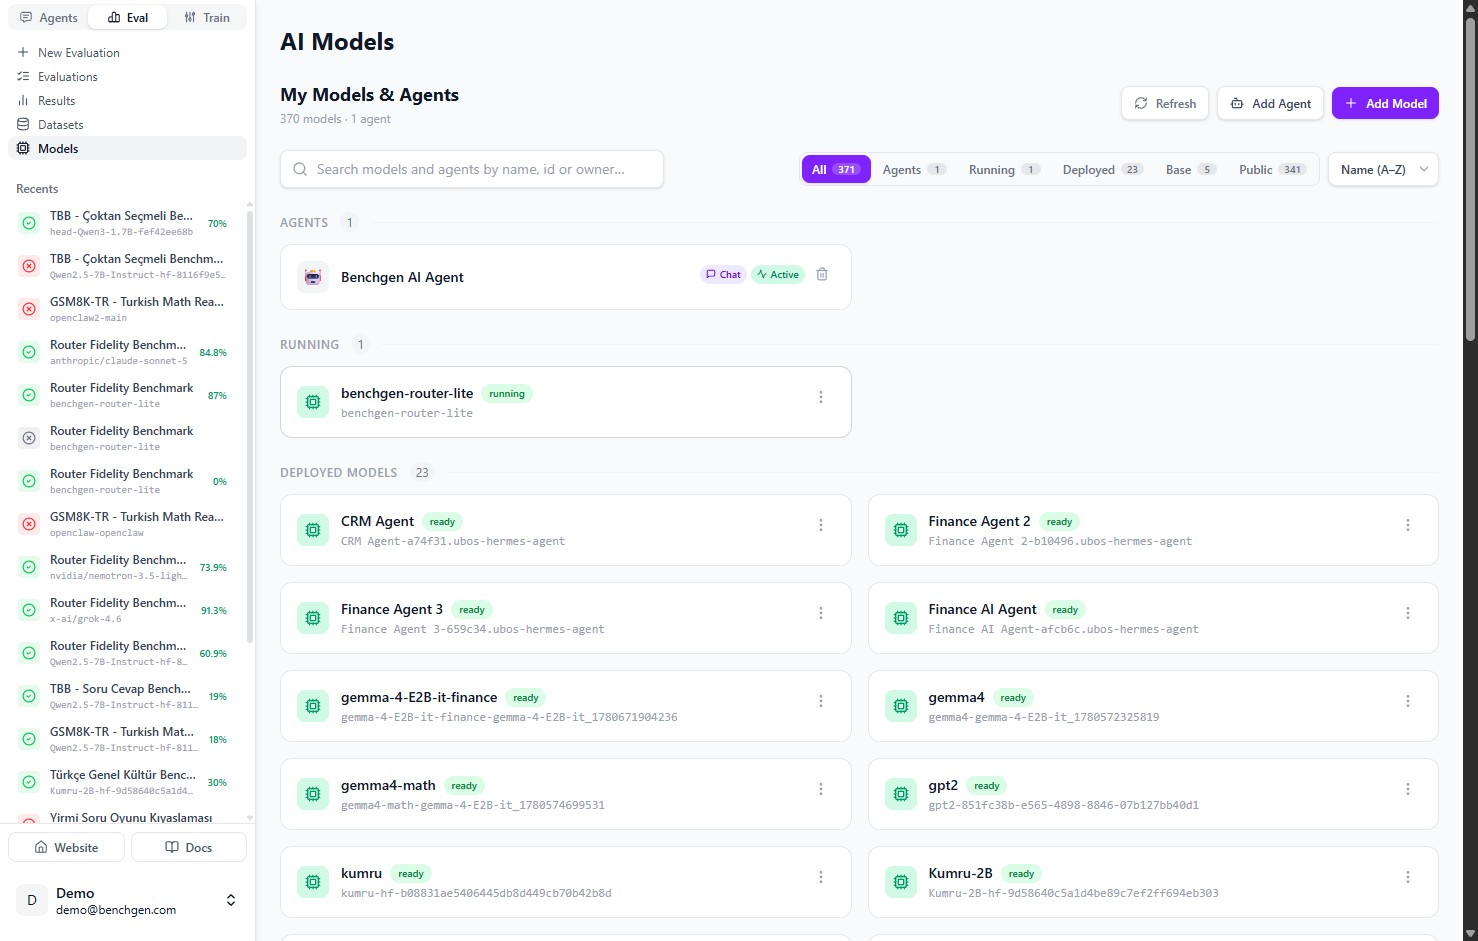The image size is (1478, 941).
Task: Switch to the Eval mode tab
Action: [127, 17]
